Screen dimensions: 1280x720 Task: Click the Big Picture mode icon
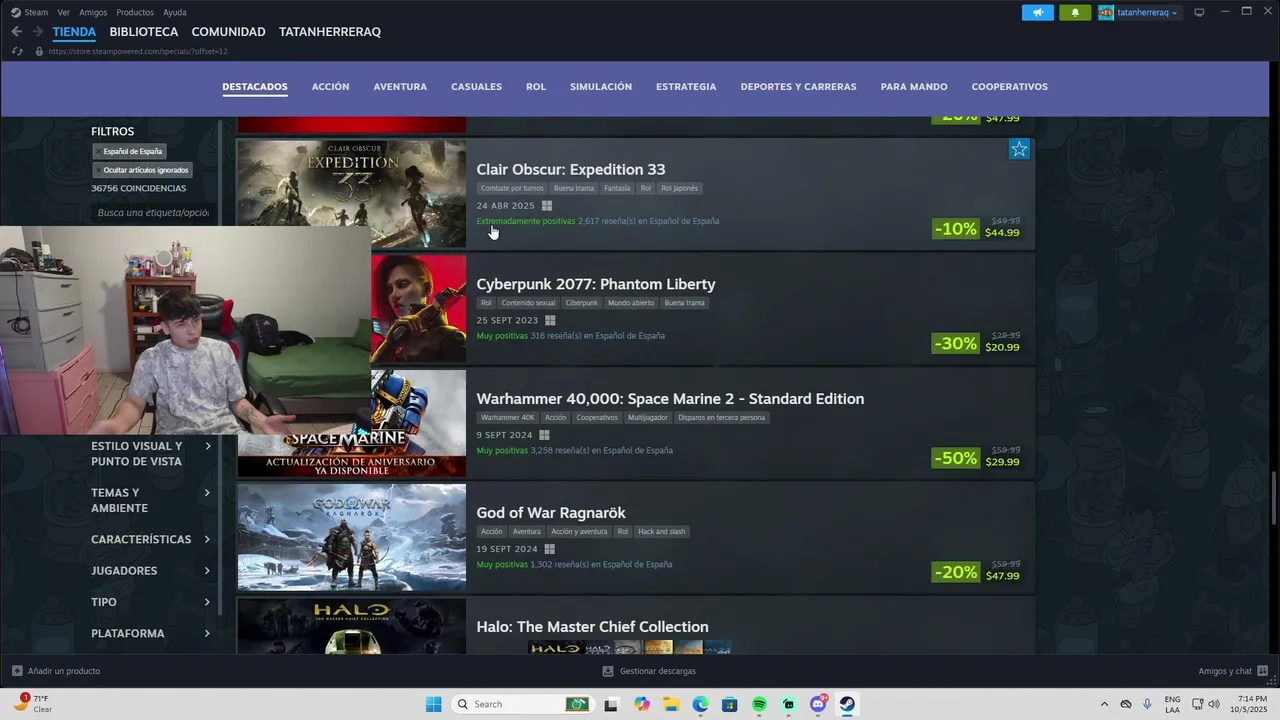(x=1199, y=12)
